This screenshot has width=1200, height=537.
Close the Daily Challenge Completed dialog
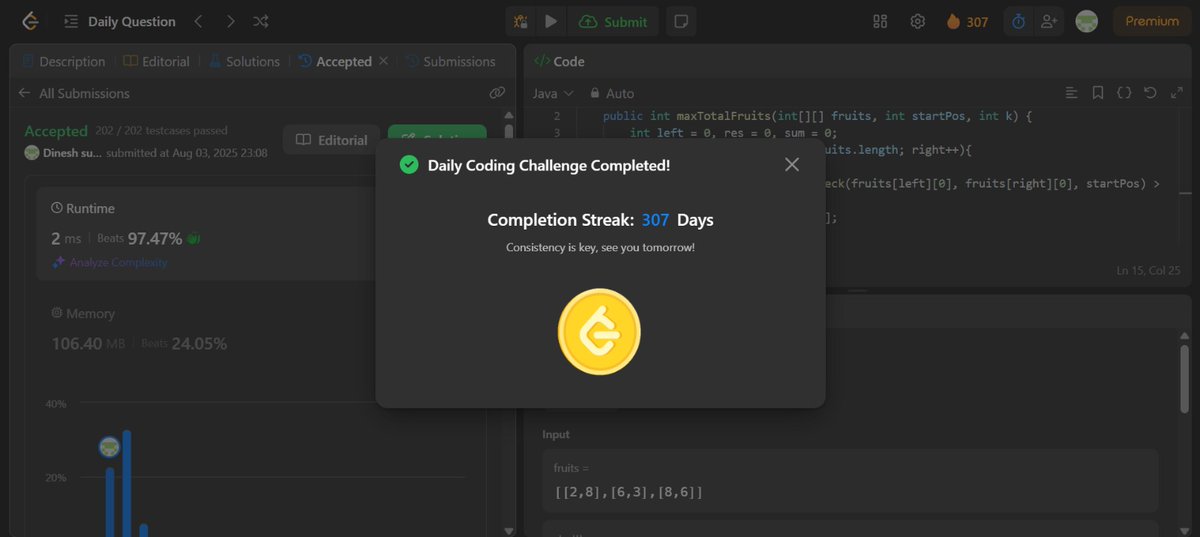[792, 164]
